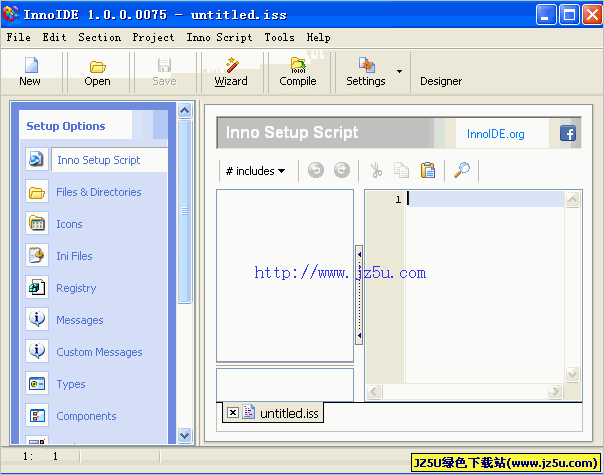Image resolution: width=604 pixels, height=475 pixels.
Task: Click the Registry sidebar icon
Action: [x=37, y=287]
